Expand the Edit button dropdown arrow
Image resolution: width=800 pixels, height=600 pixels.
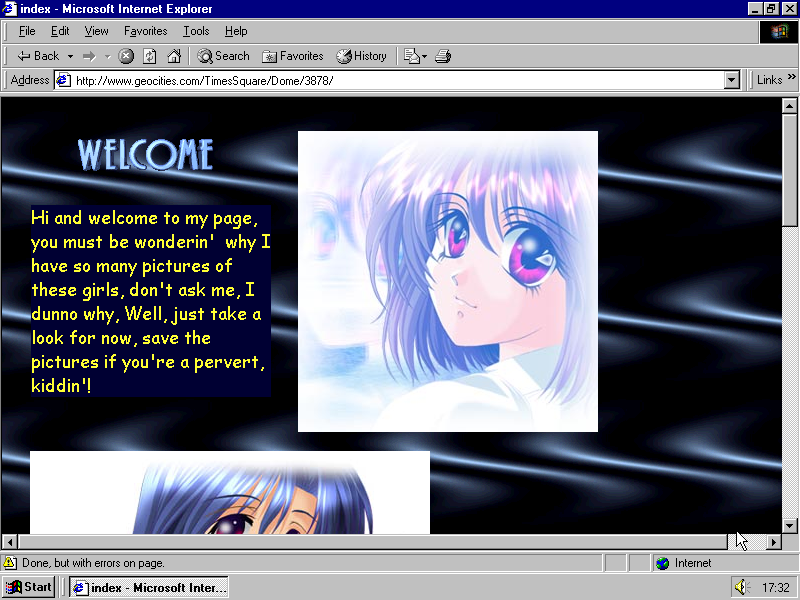[424, 56]
